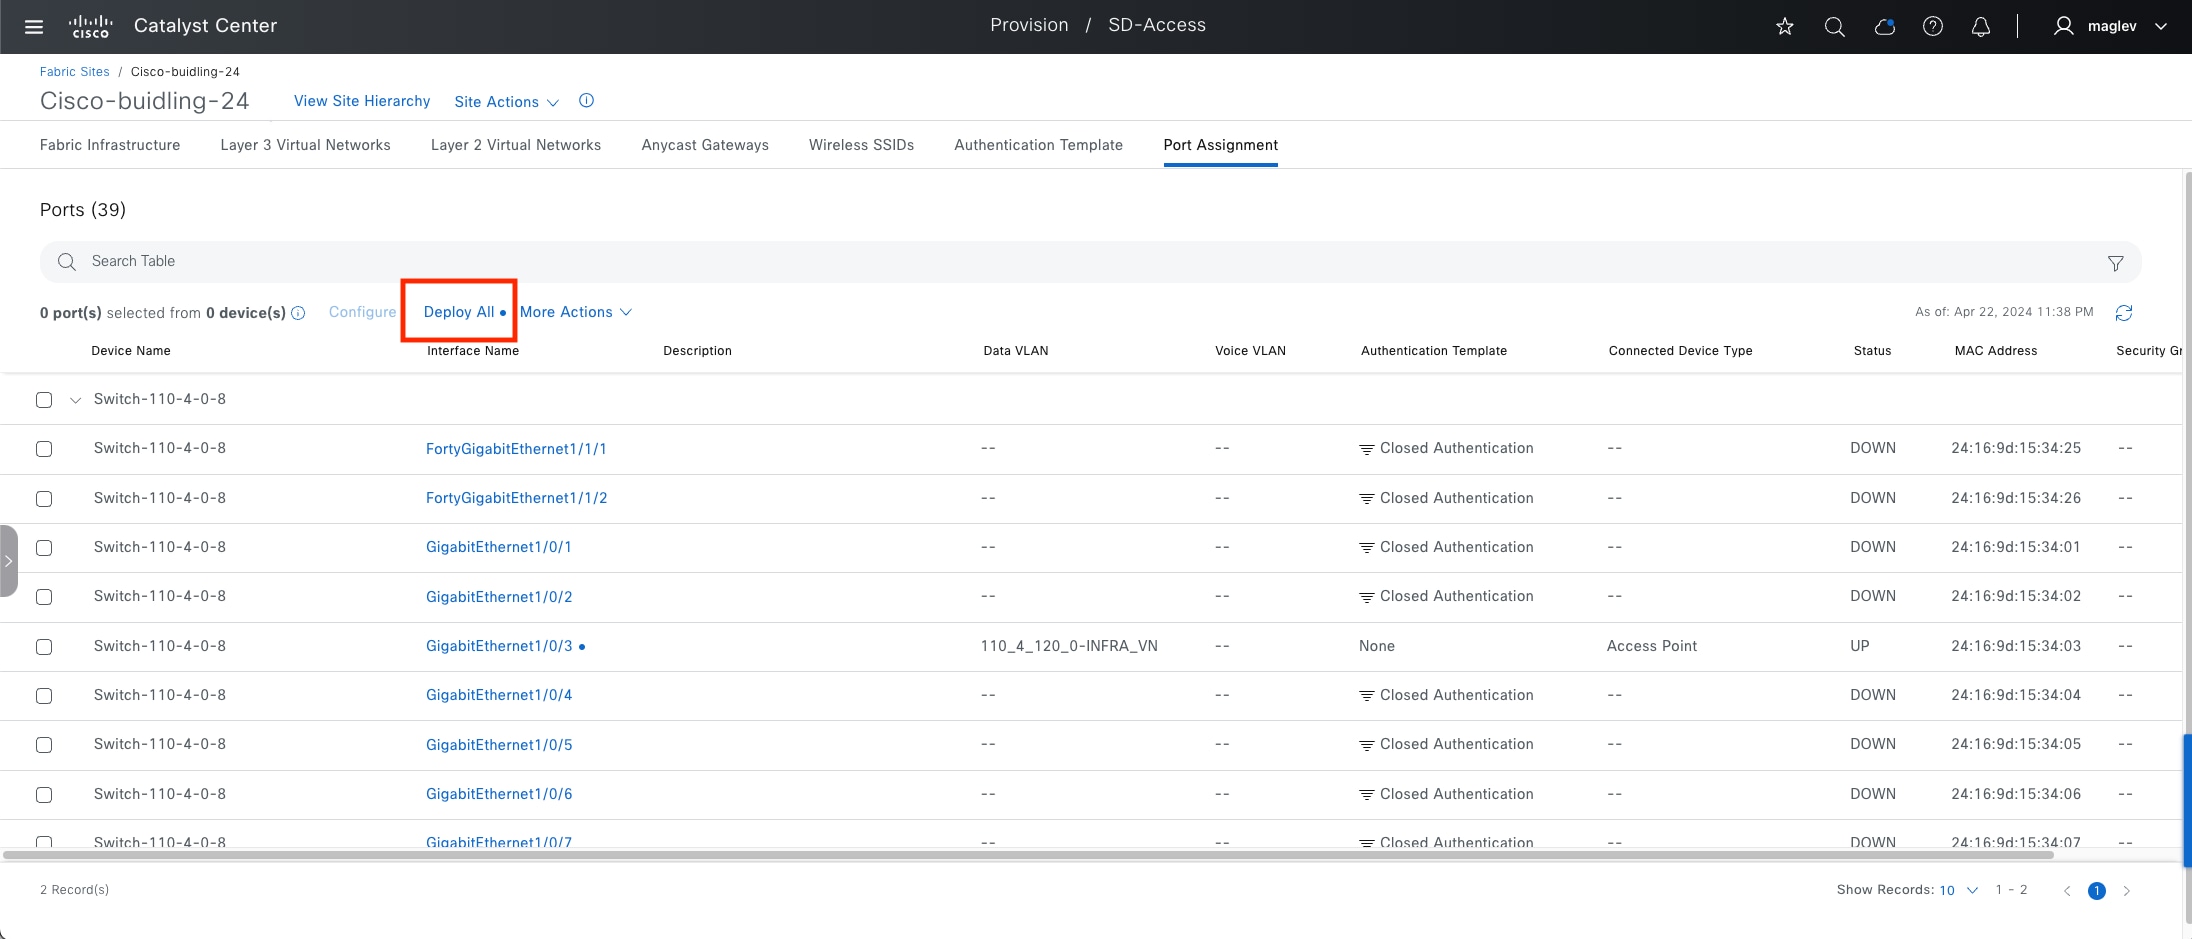The width and height of the screenshot is (2192, 939).
Task: Select checkbox for FortyGigabitEthernet1/1/1 row
Action: tap(44, 449)
